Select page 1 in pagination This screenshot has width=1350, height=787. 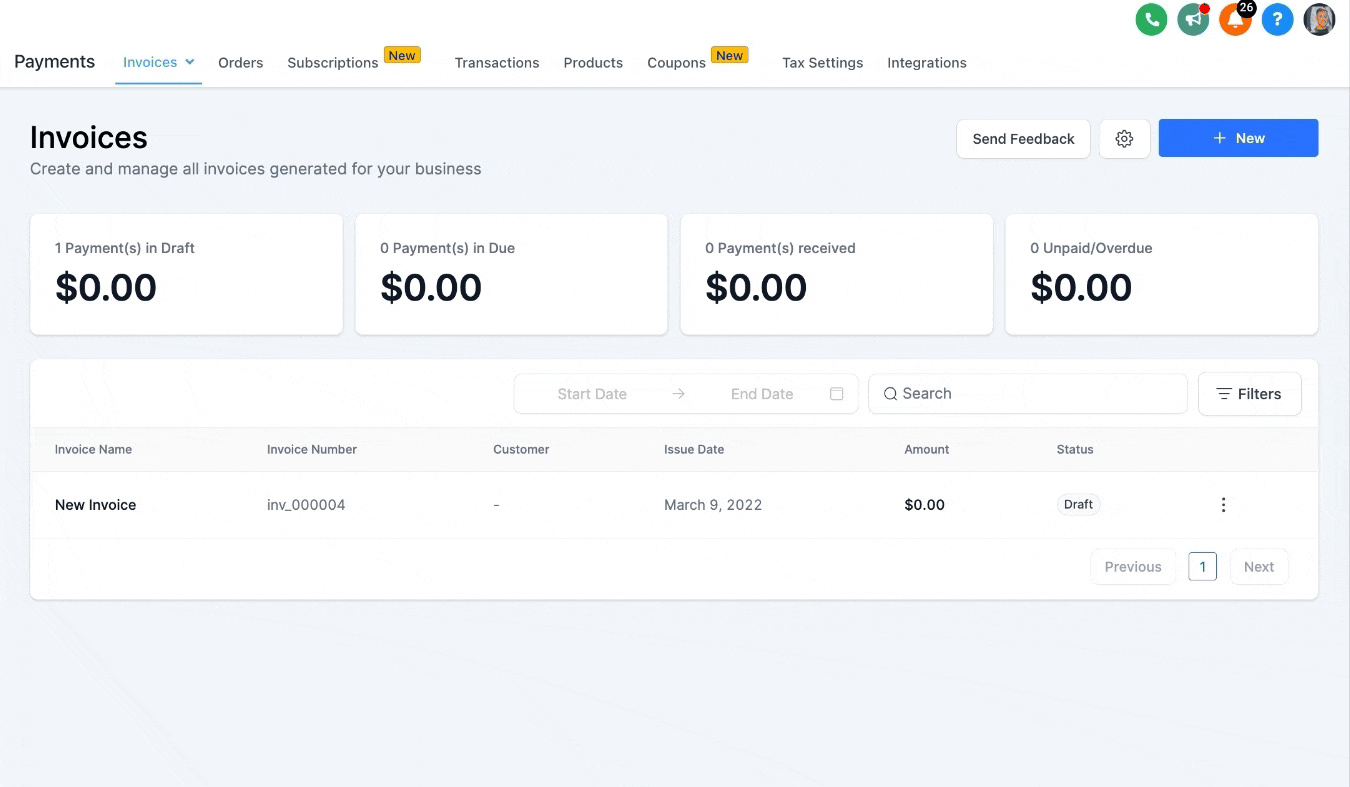pyautogui.click(x=1202, y=566)
